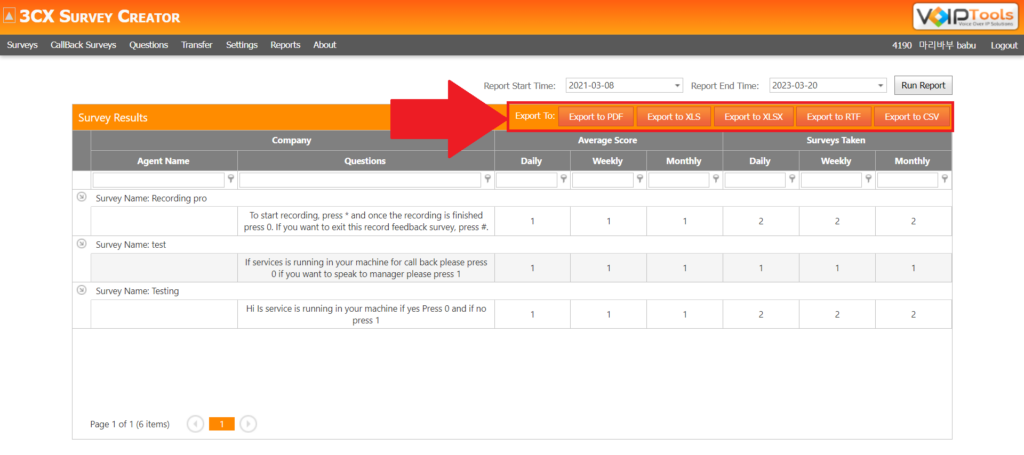Image resolution: width=1024 pixels, height=455 pixels.
Task: Export results to CSV
Action: coord(912,117)
